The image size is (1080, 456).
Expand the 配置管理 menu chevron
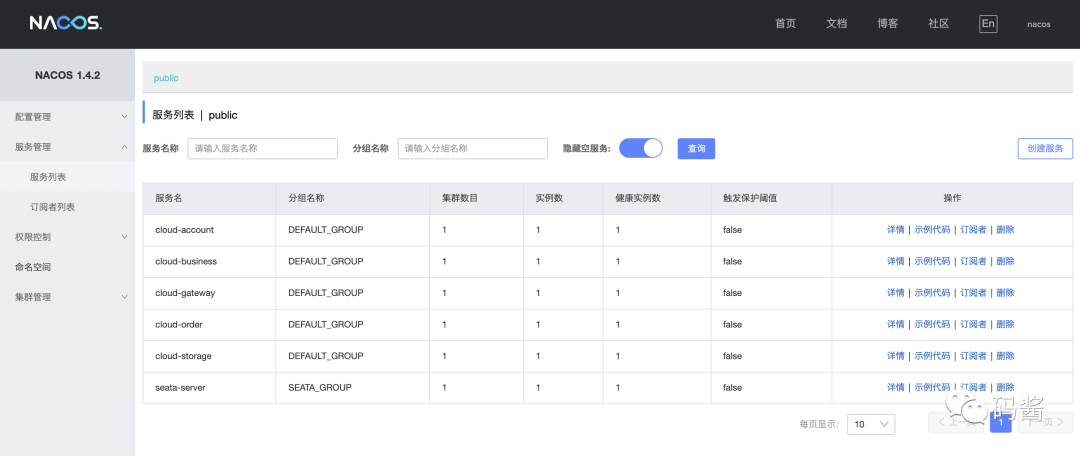pos(124,117)
